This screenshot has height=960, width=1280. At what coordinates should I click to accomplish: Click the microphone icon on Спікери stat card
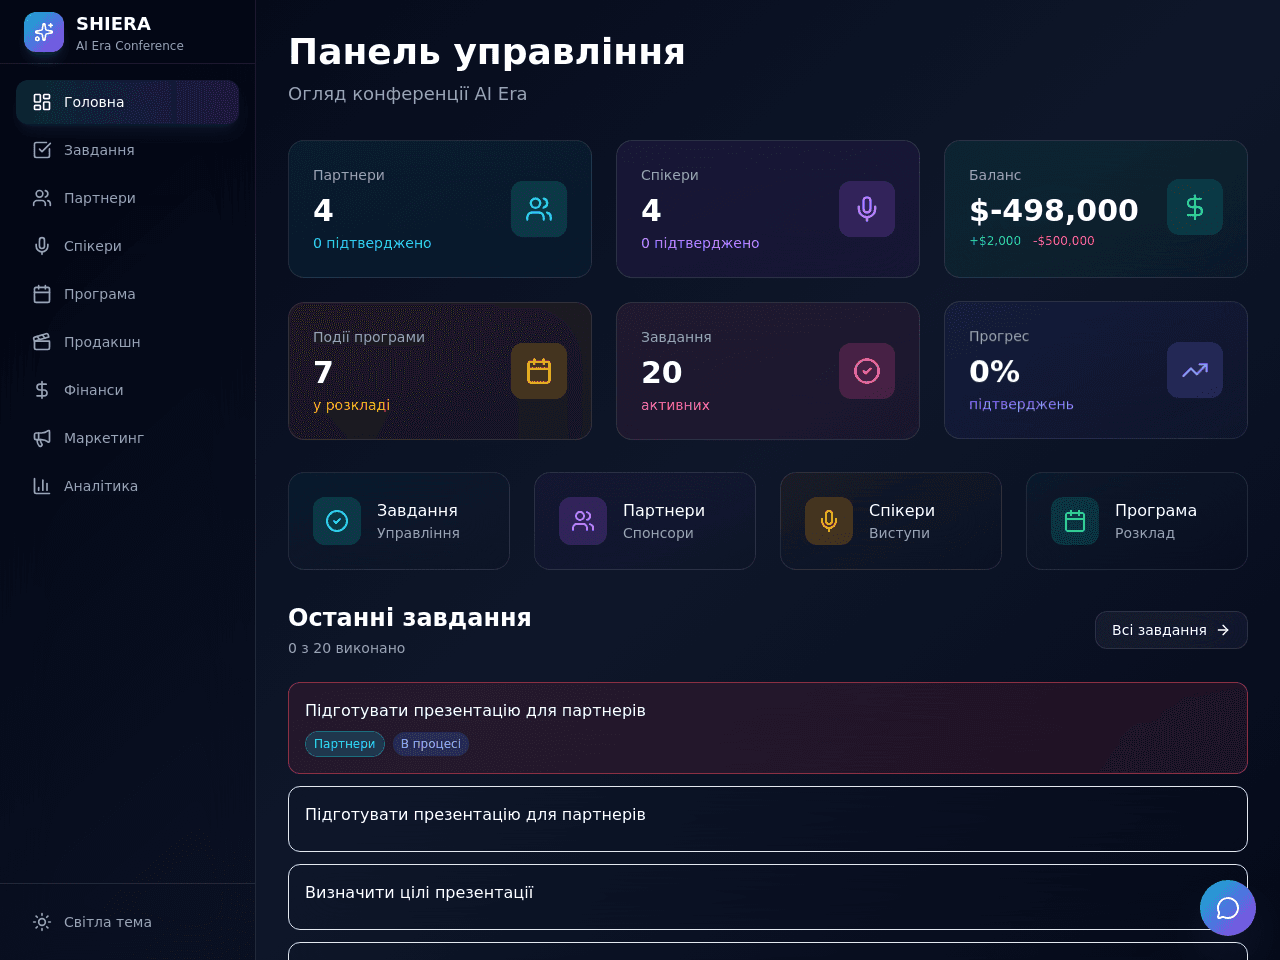(x=867, y=209)
